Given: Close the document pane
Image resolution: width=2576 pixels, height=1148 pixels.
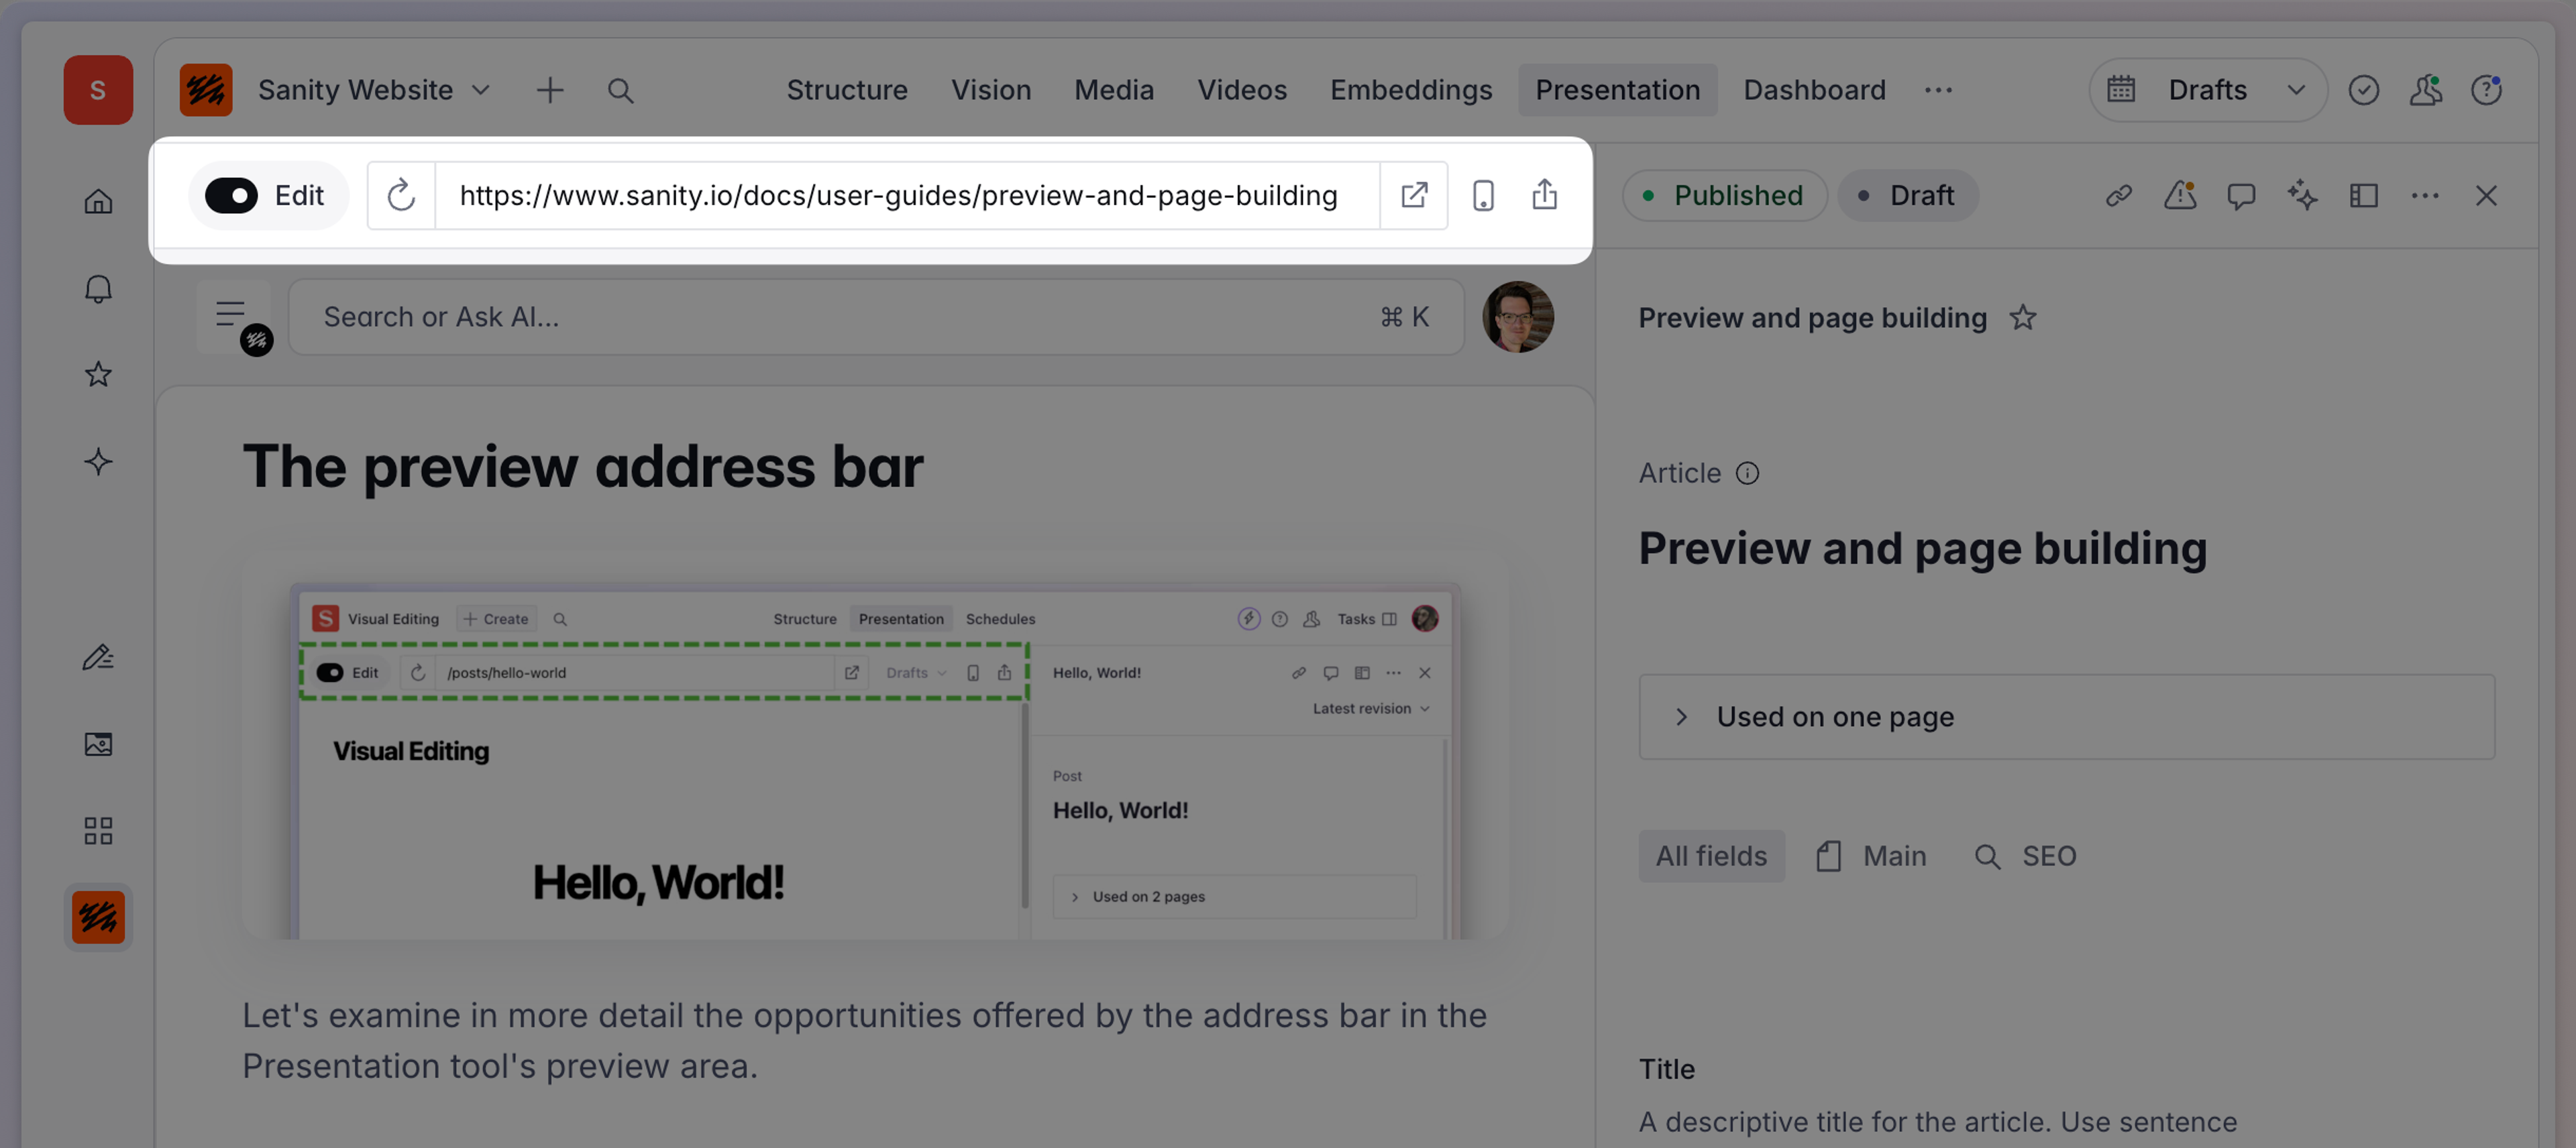Looking at the screenshot, I should click(2486, 195).
